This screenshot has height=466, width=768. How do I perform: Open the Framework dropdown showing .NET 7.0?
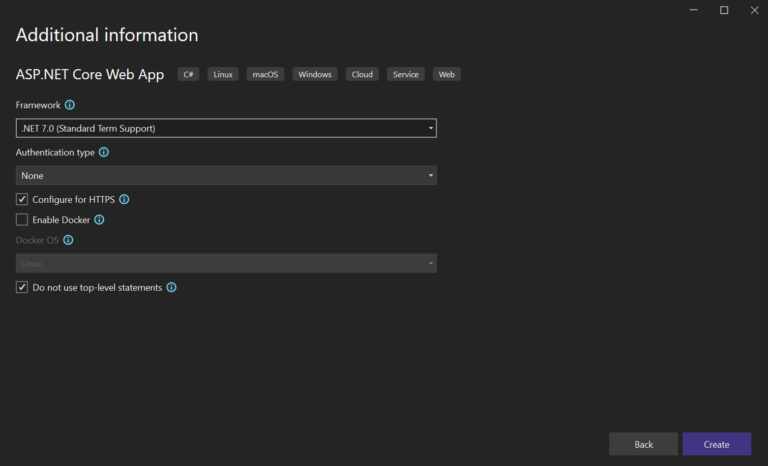point(226,128)
